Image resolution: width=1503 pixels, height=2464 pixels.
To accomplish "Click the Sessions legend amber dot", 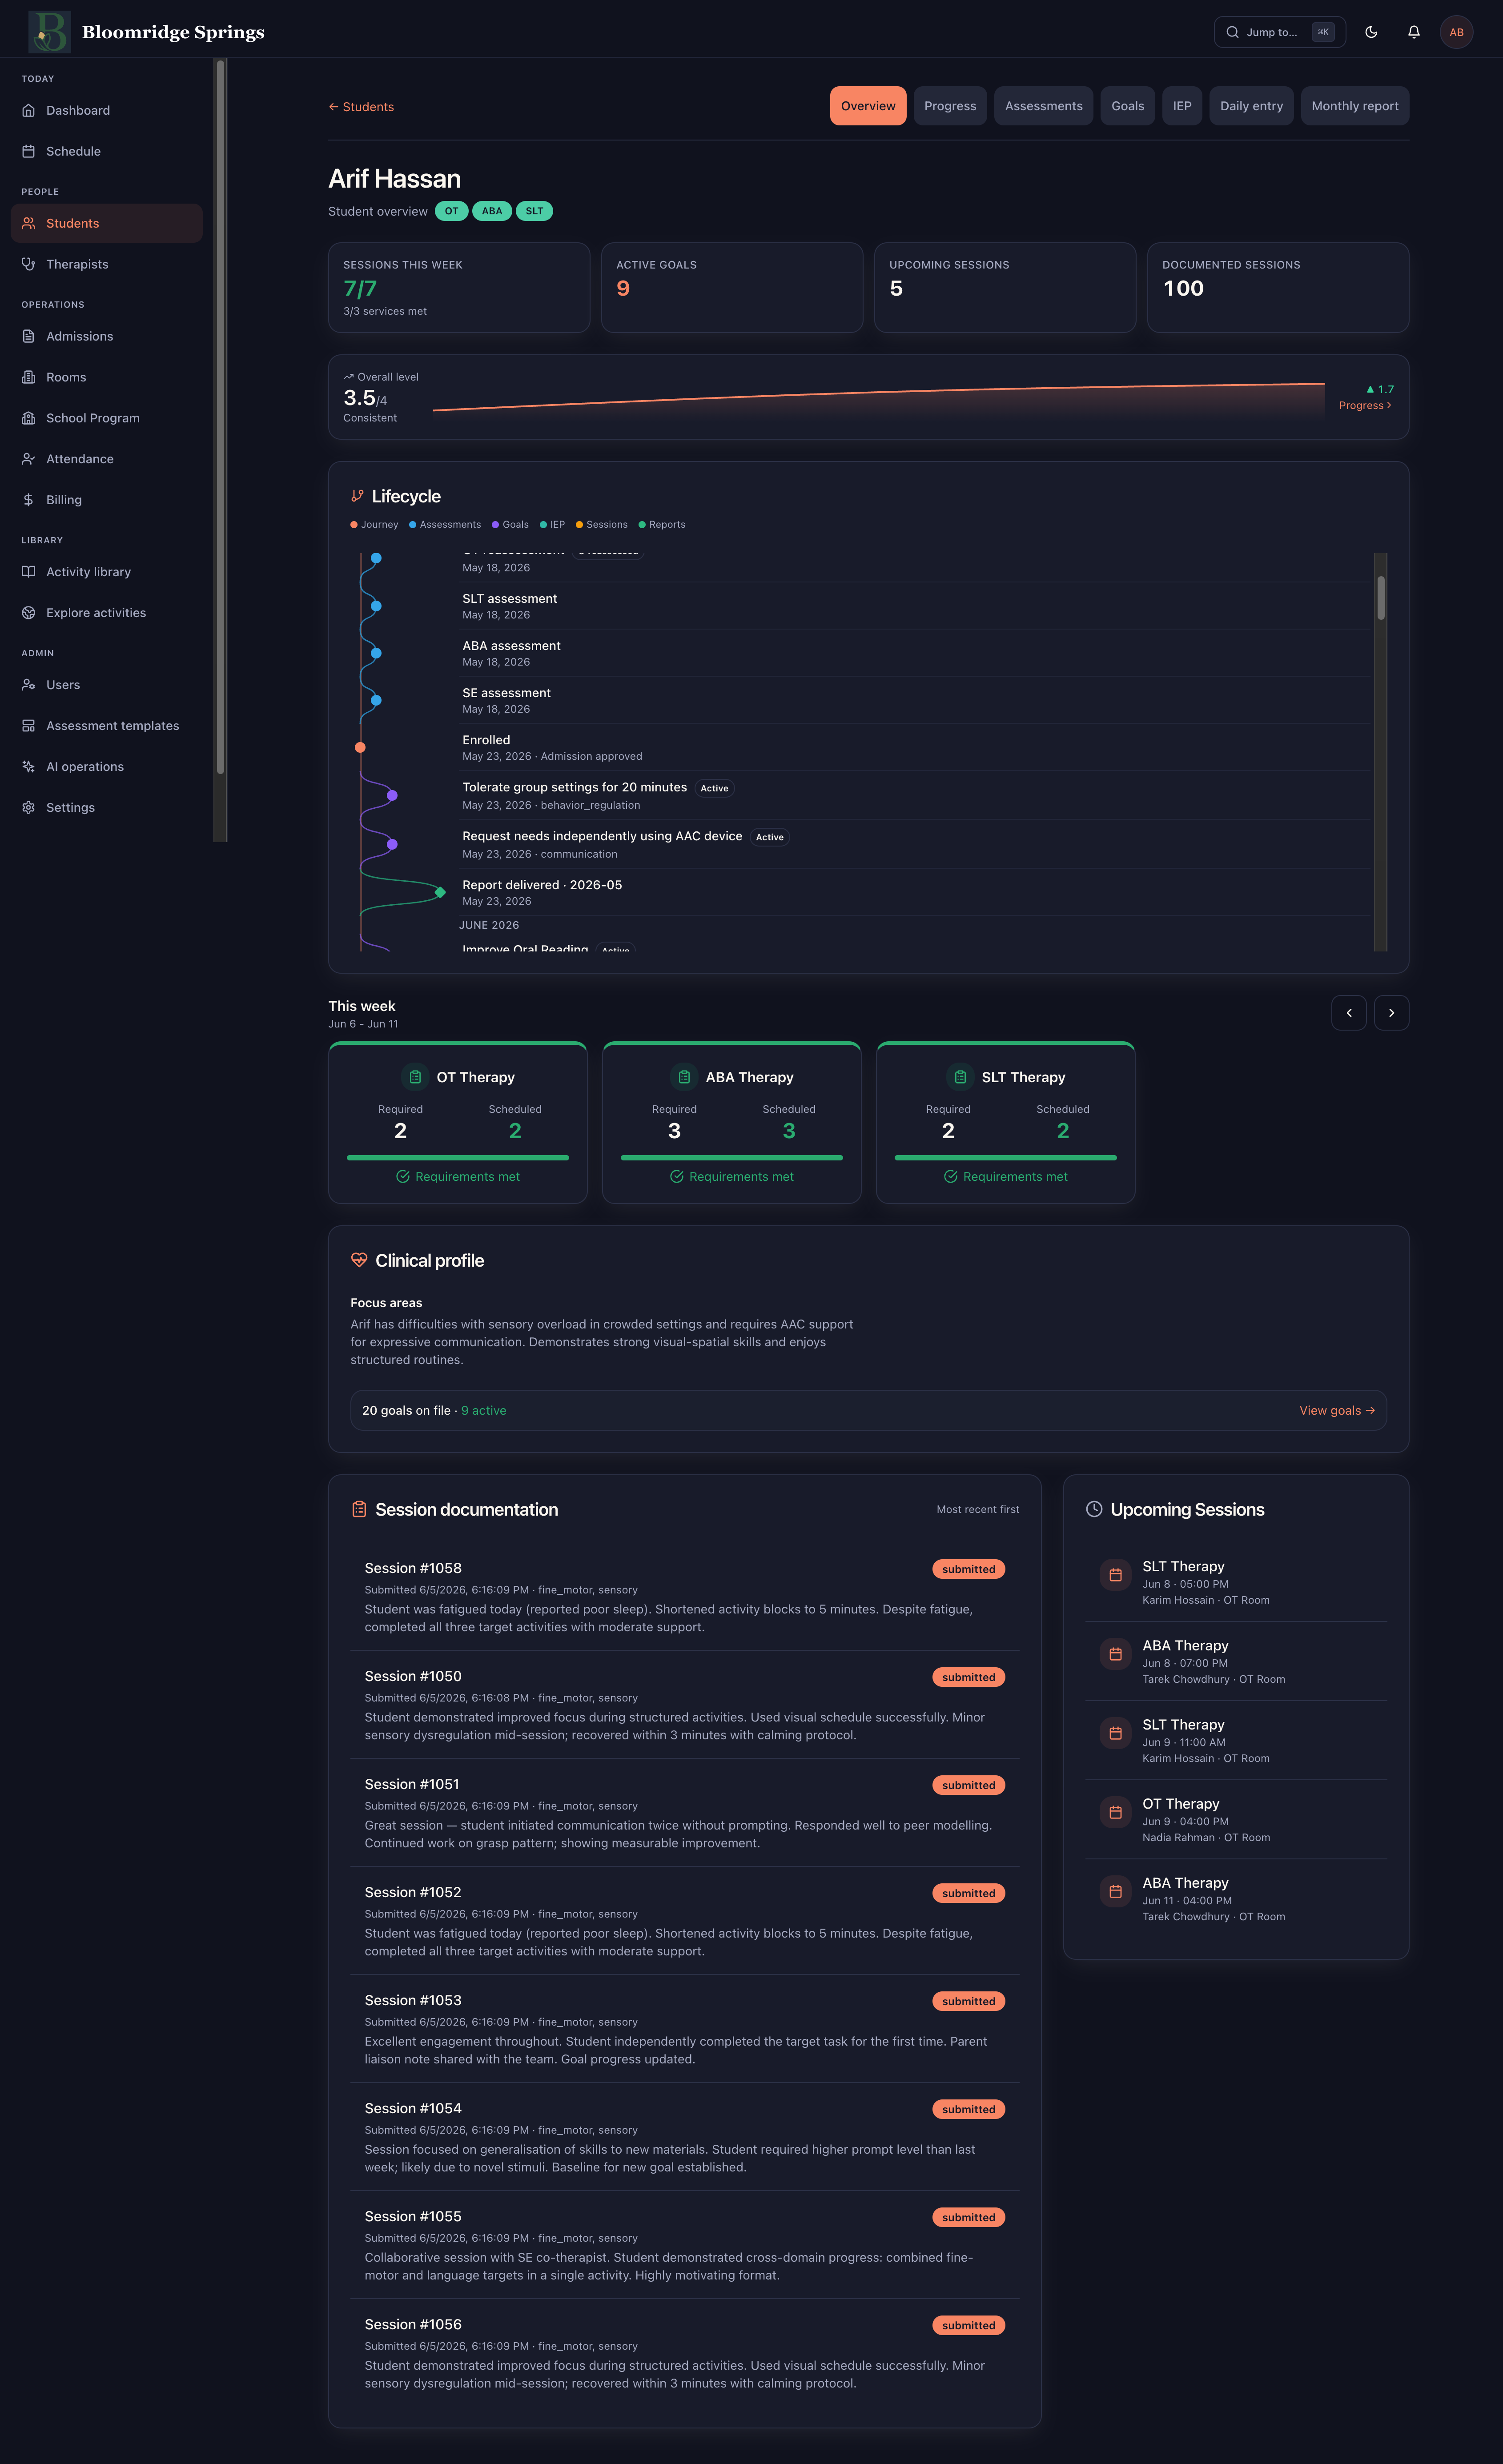I will tap(579, 525).
